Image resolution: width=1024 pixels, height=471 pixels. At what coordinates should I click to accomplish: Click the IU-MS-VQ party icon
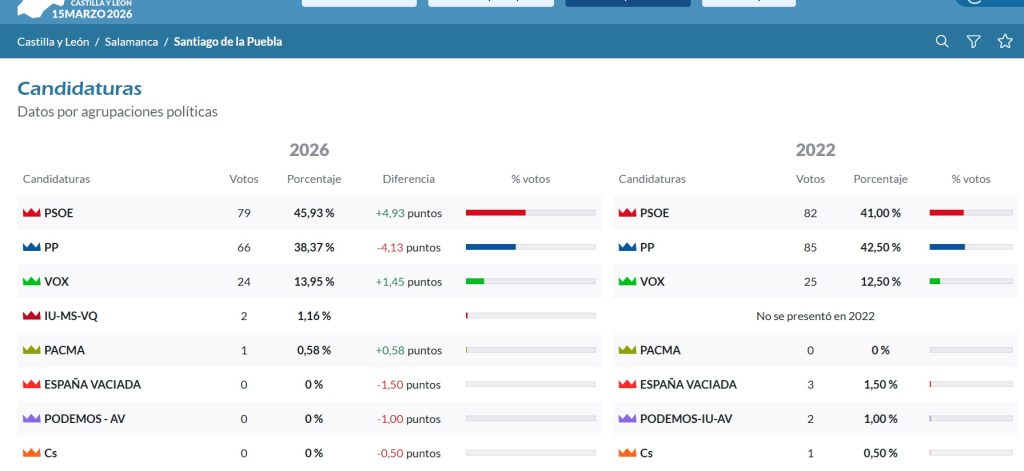pyautogui.click(x=31, y=316)
